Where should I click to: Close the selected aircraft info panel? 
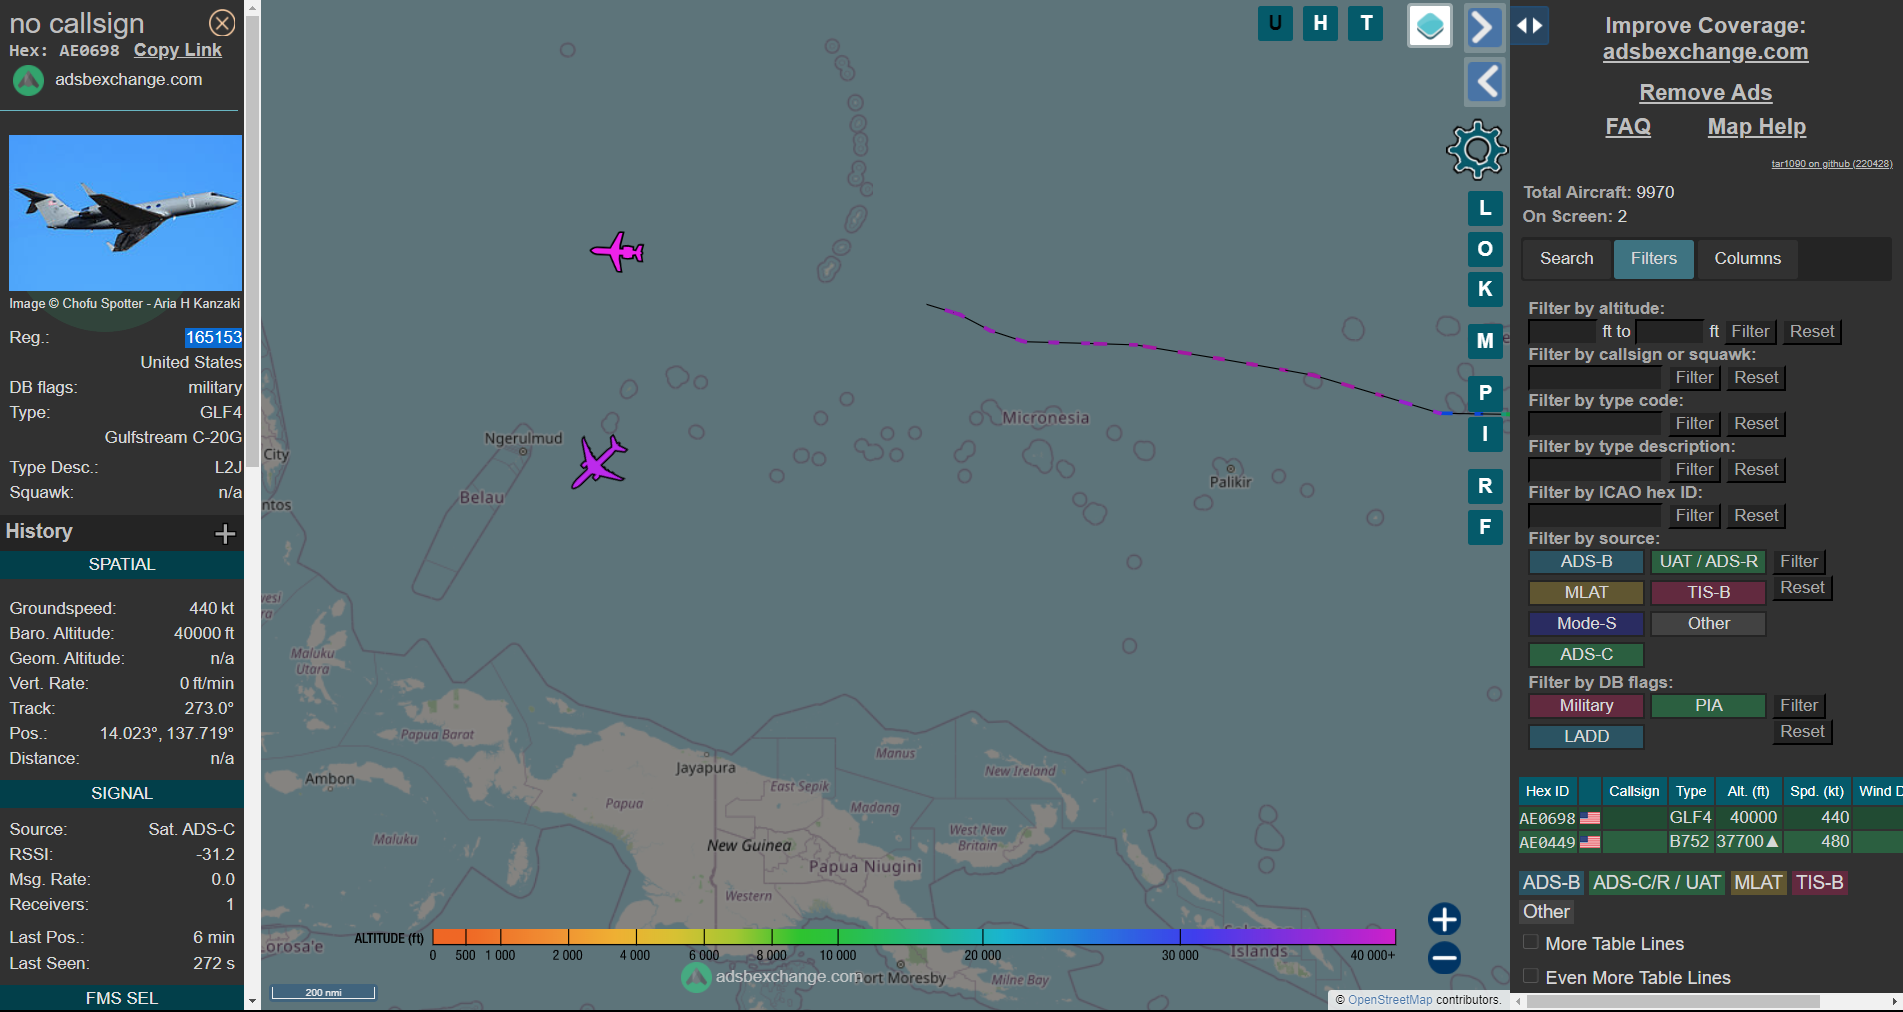click(222, 23)
